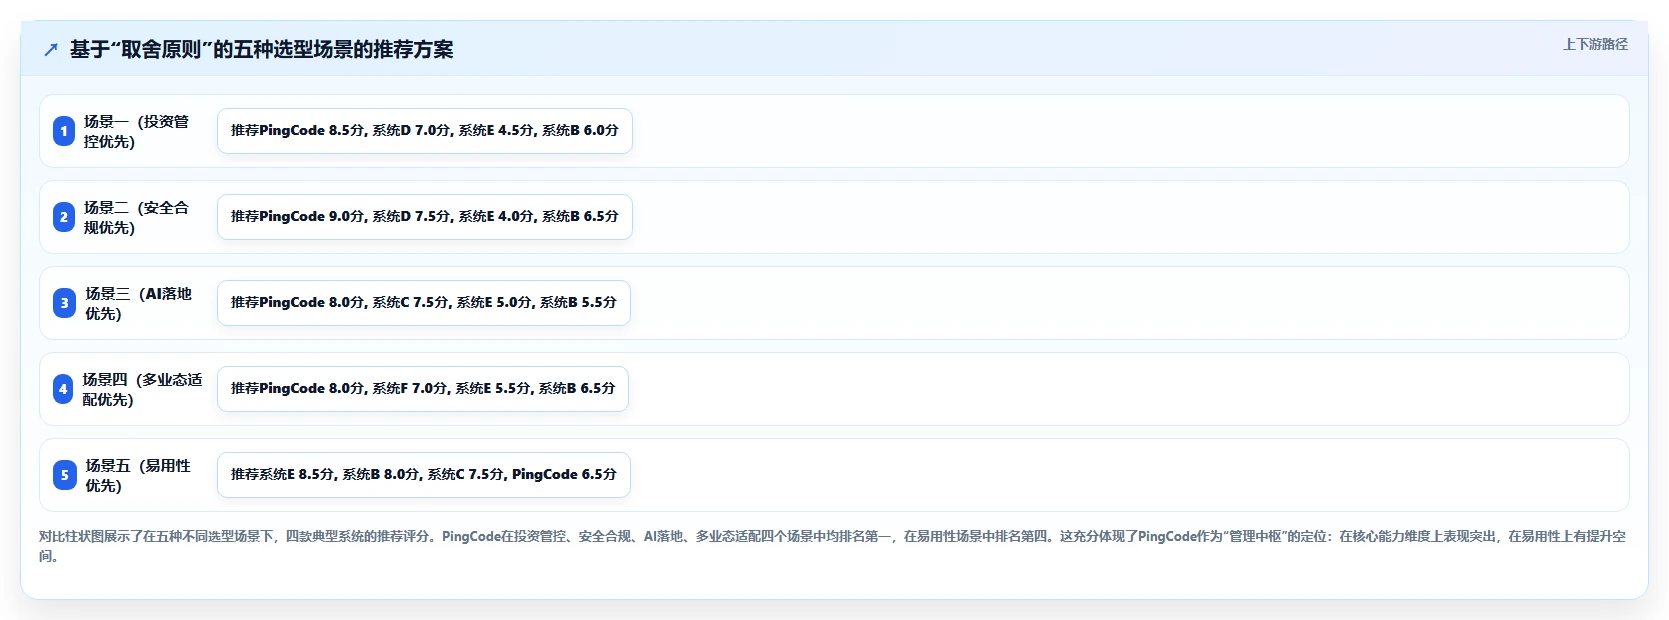Click the arrow icon beside the panel title

[51, 50]
